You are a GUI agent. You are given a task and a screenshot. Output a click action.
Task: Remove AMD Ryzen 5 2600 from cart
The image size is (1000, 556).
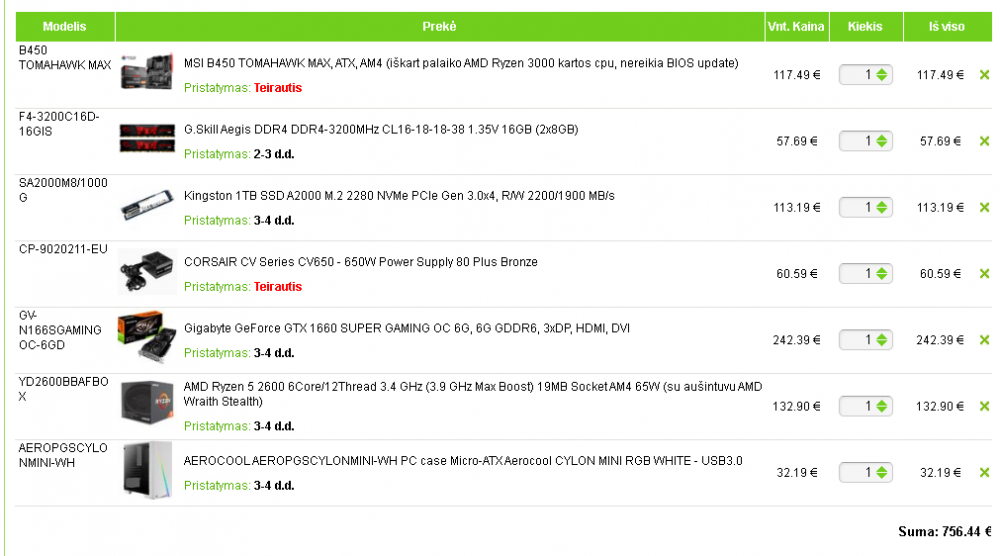click(985, 407)
